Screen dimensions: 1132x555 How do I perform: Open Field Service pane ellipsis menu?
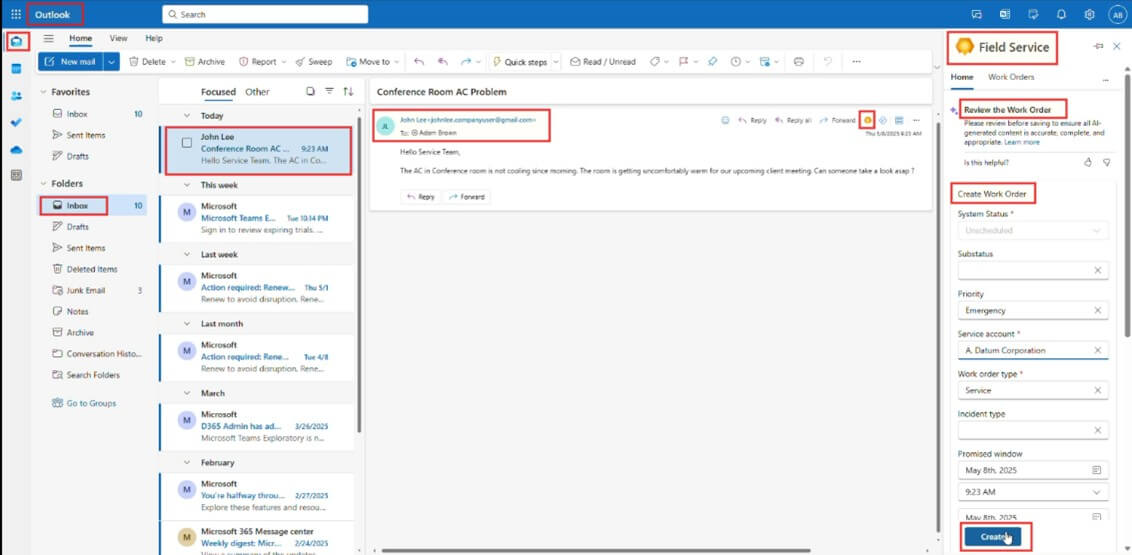click(x=1105, y=79)
